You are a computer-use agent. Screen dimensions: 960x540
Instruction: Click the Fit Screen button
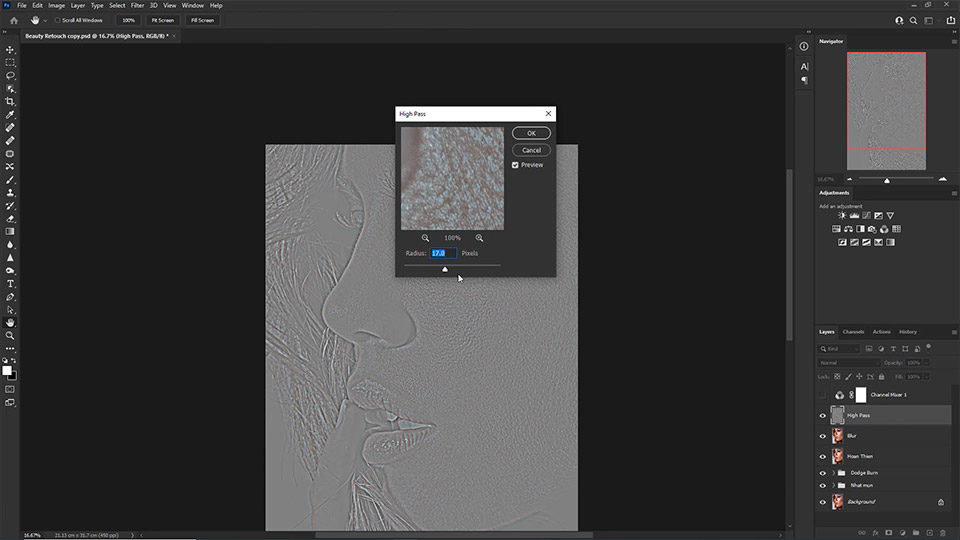click(x=162, y=20)
